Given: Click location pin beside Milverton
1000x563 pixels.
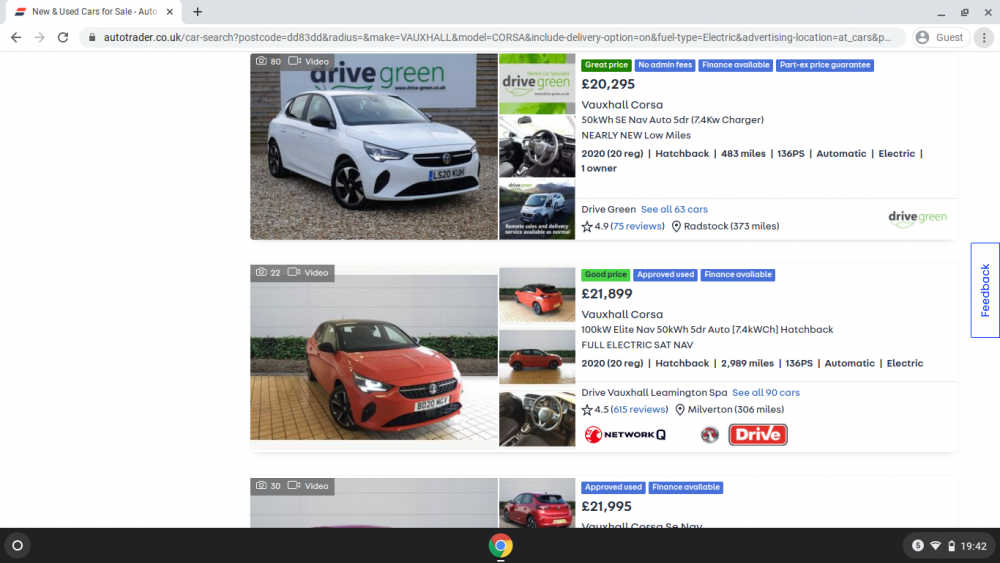Looking at the screenshot, I should coord(680,410).
